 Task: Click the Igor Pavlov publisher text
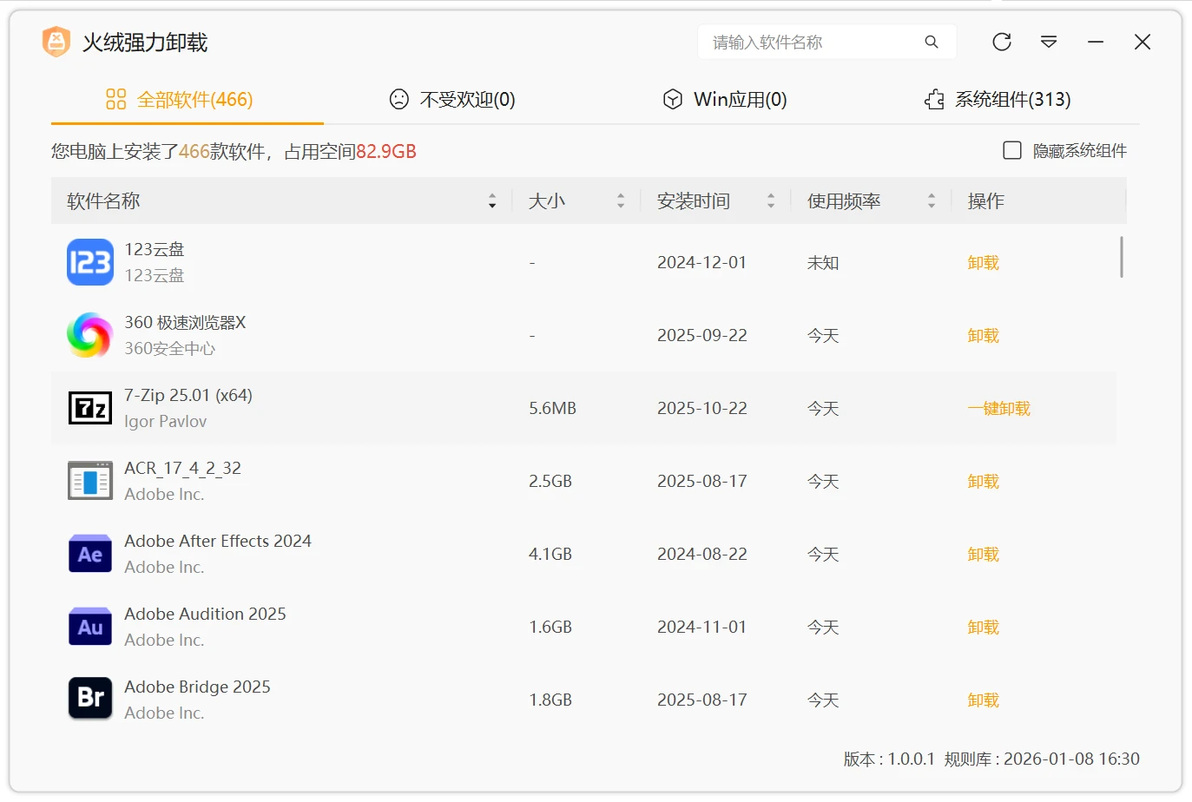click(166, 421)
